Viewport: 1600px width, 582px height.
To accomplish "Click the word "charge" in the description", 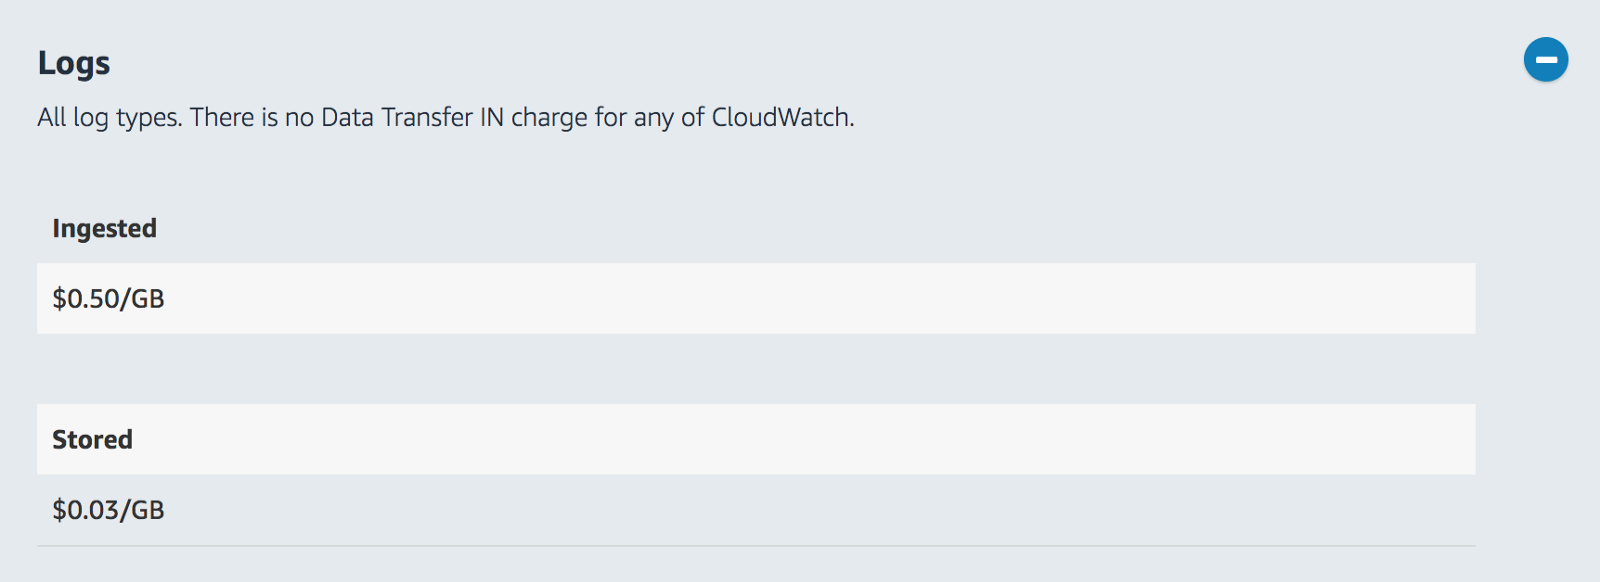I will click(549, 118).
